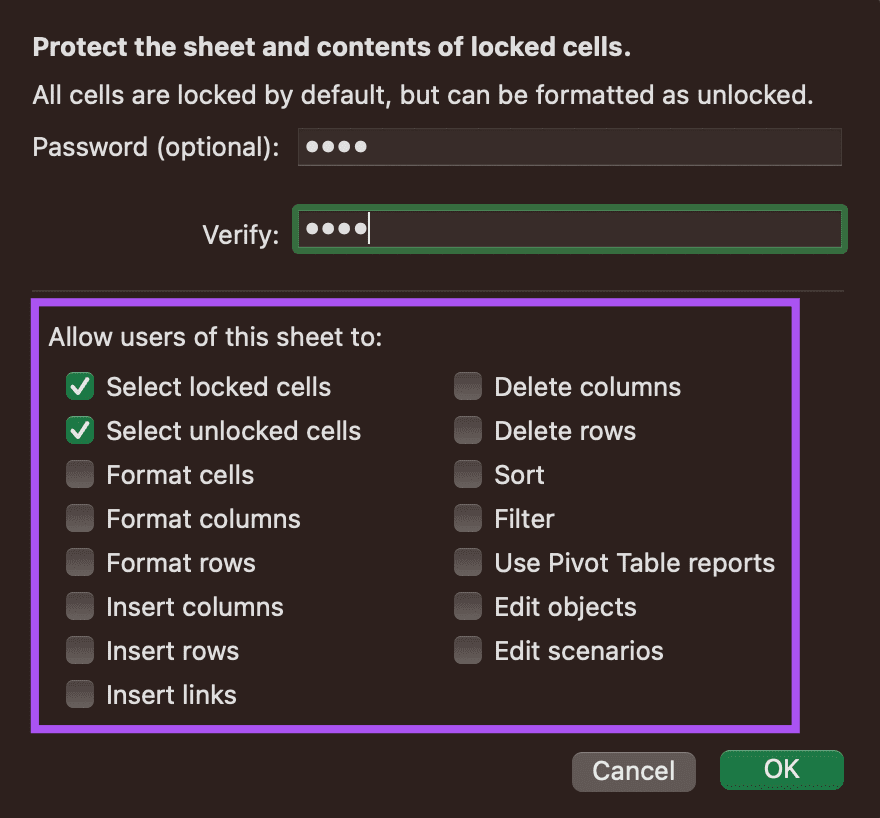Uncheck Select unlocked cells option
Image resolution: width=880 pixels, height=818 pixels.
80,430
